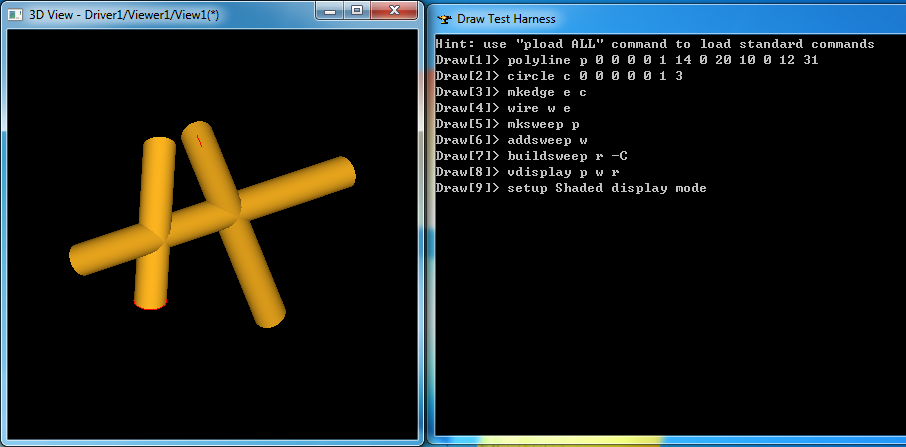
Task: Click the red circle at cylinder base
Action: [150, 305]
